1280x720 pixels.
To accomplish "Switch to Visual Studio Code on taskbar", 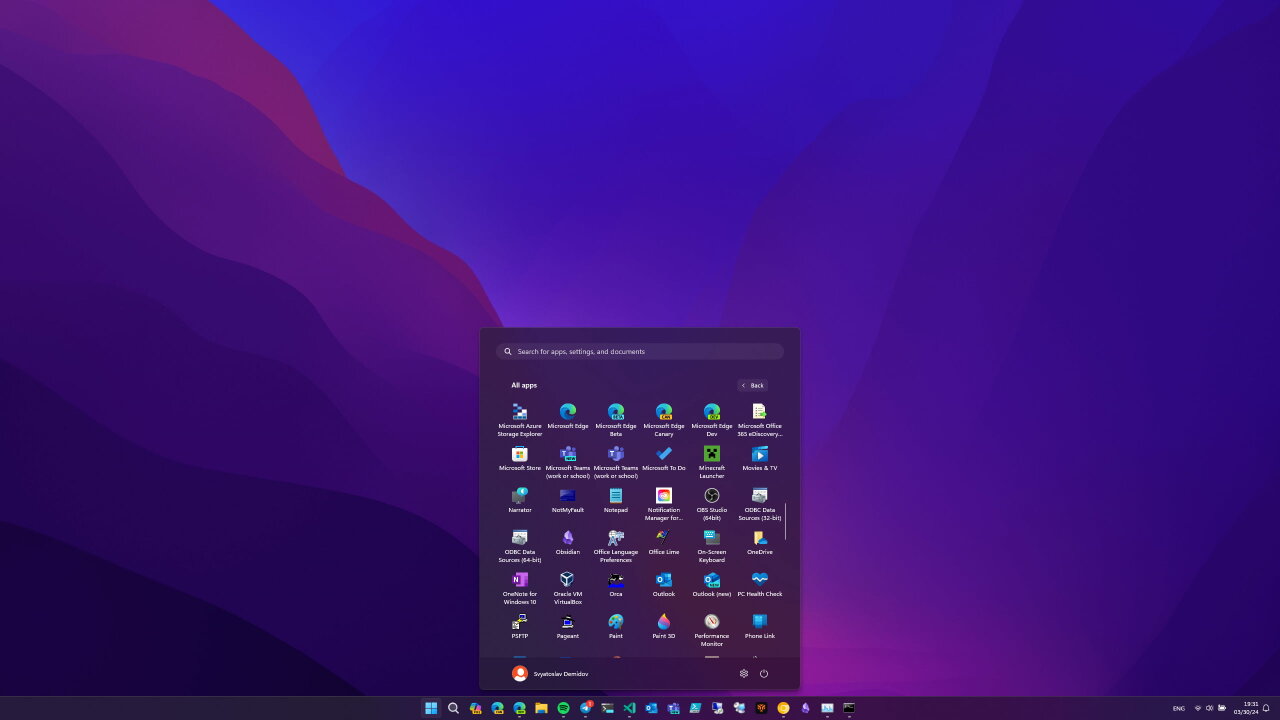I will (x=629, y=708).
